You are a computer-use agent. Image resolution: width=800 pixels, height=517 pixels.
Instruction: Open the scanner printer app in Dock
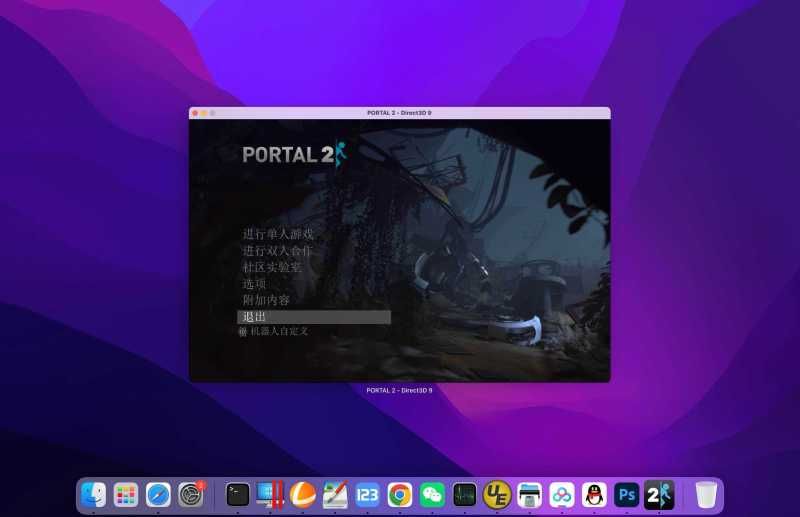(x=530, y=495)
